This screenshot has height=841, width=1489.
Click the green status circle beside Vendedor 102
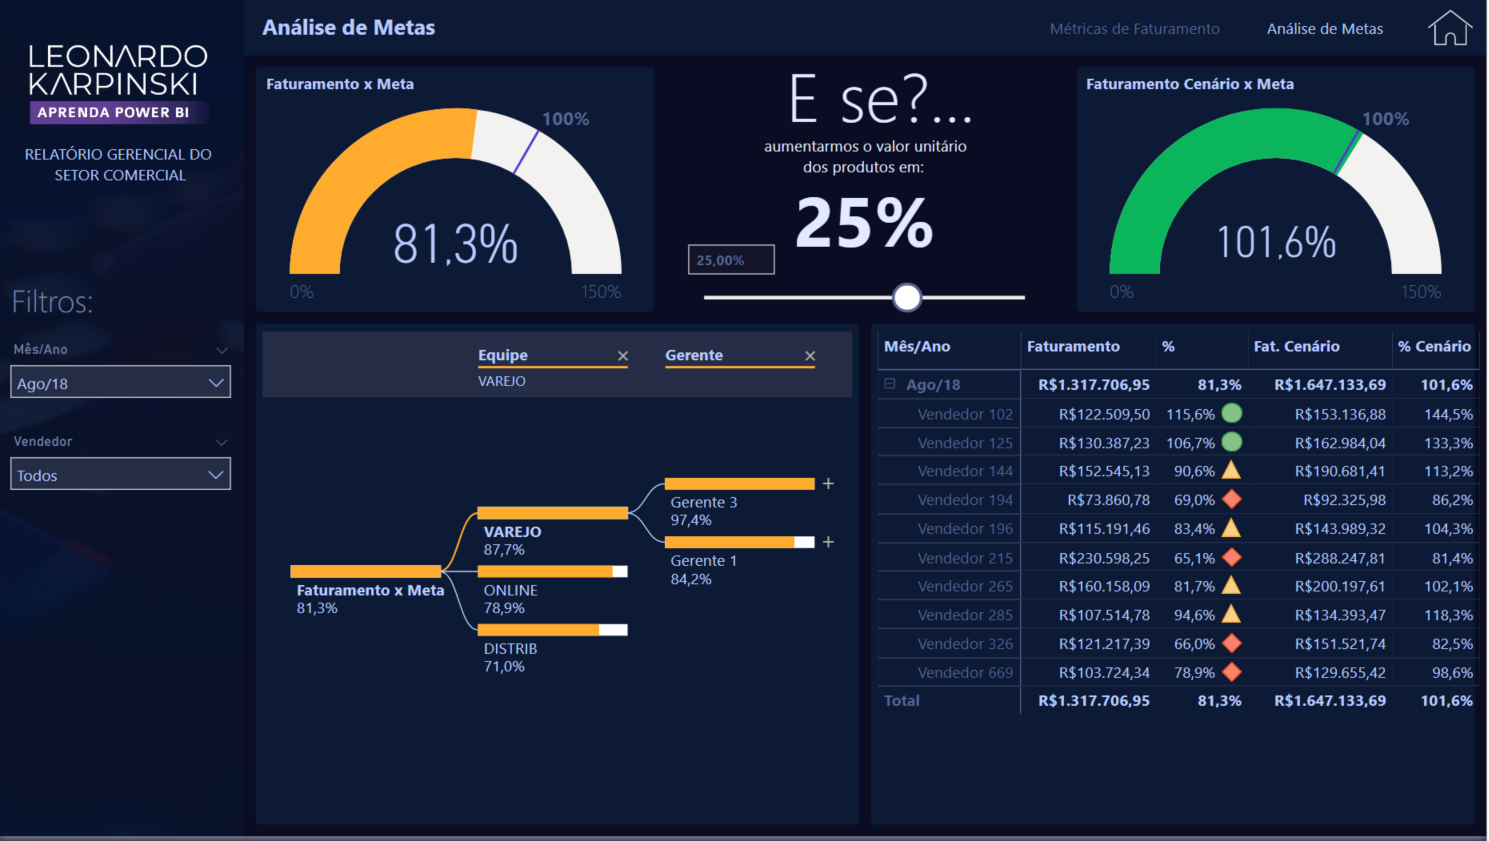point(1231,413)
